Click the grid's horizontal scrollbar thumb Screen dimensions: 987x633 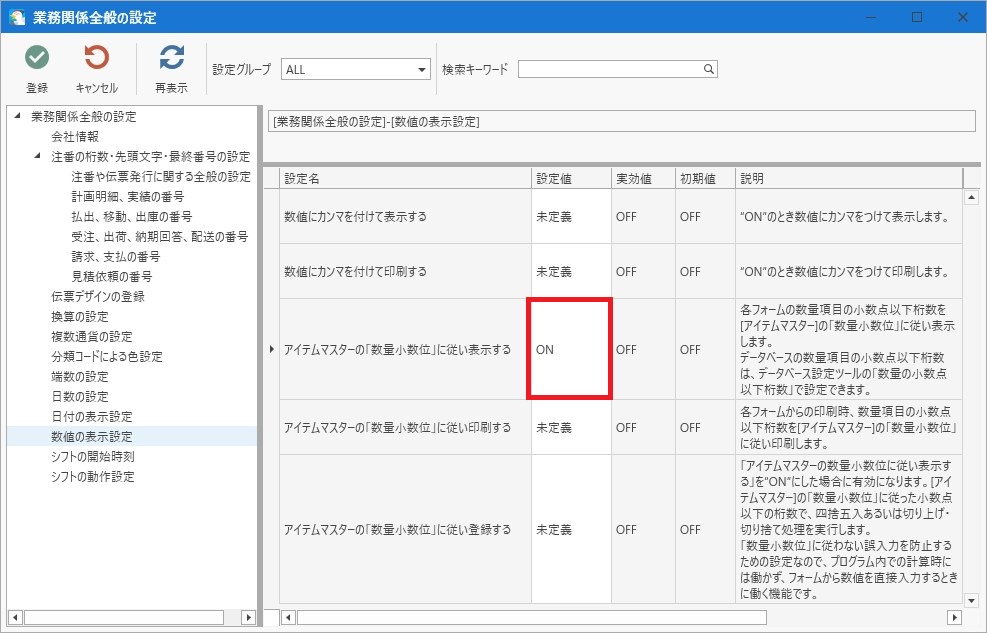click(x=532, y=617)
